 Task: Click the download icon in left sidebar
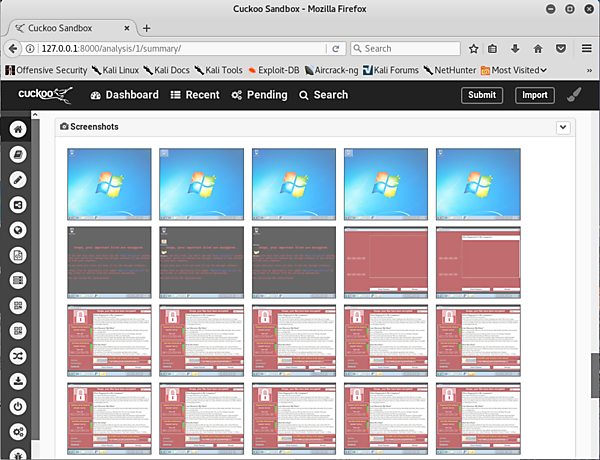tap(17, 381)
